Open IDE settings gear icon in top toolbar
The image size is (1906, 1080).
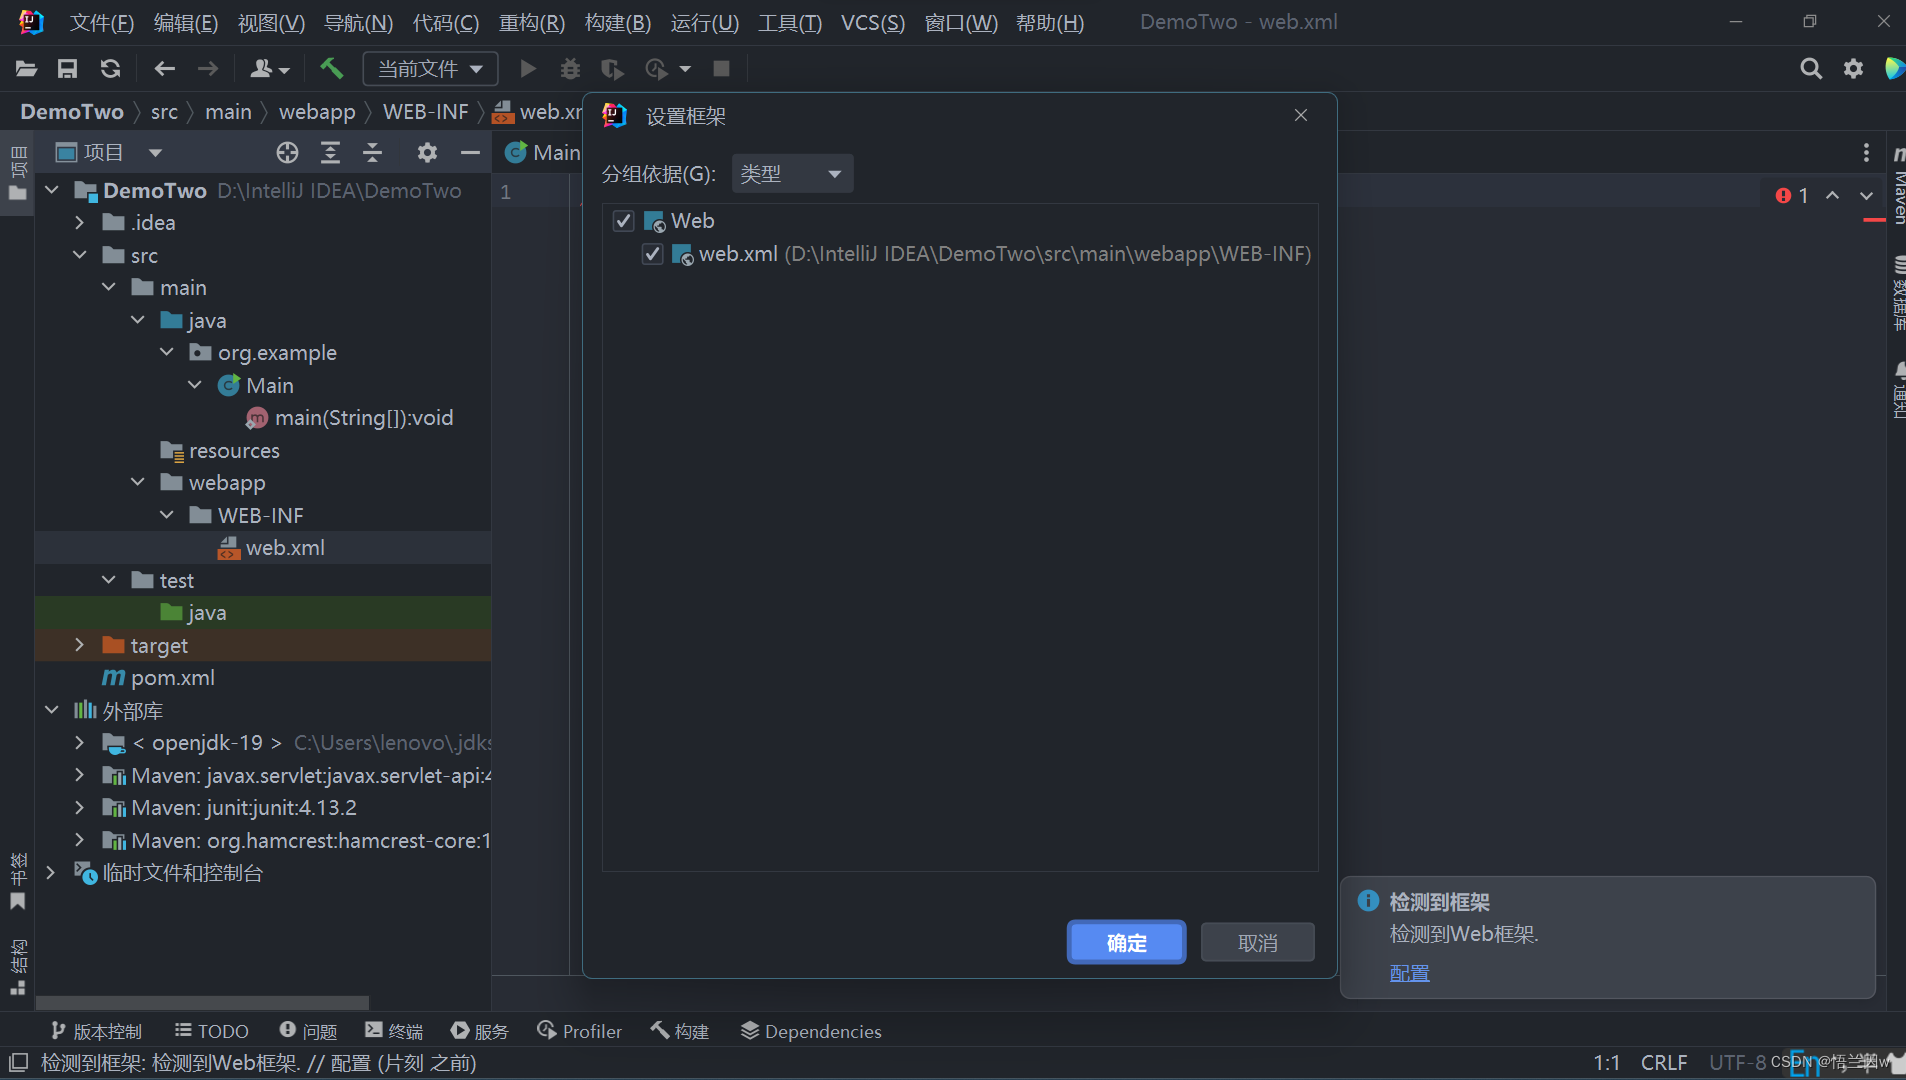coord(1853,68)
